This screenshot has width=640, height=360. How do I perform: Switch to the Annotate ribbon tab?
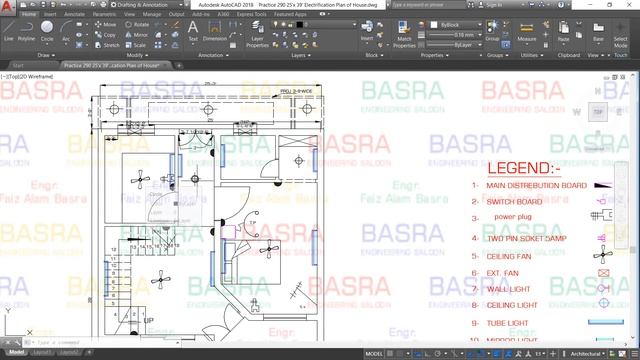[74, 14]
